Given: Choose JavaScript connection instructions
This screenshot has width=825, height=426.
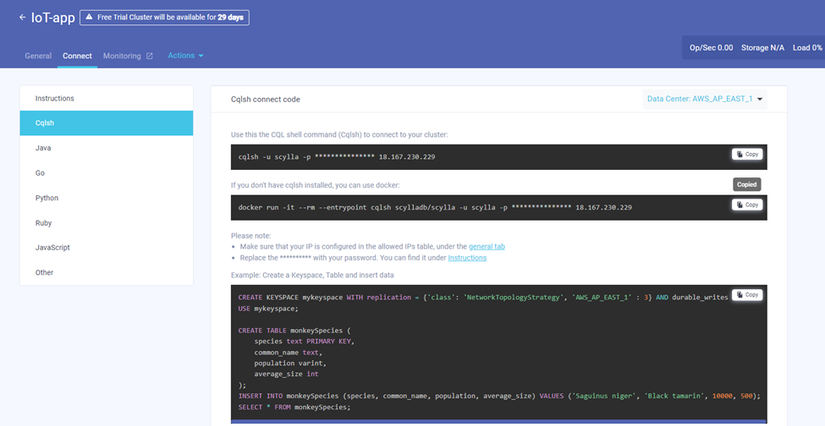Looking at the screenshot, I should pos(52,247).
